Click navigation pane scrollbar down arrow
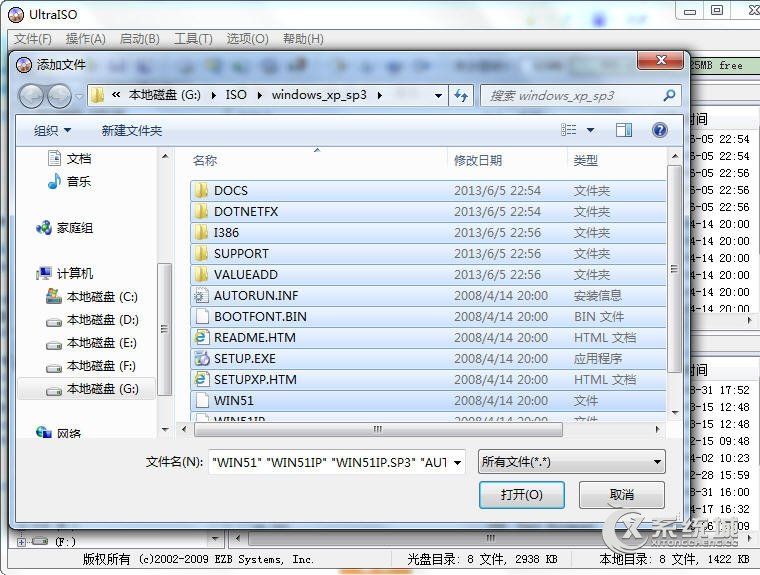 click(x=165, y=430)
